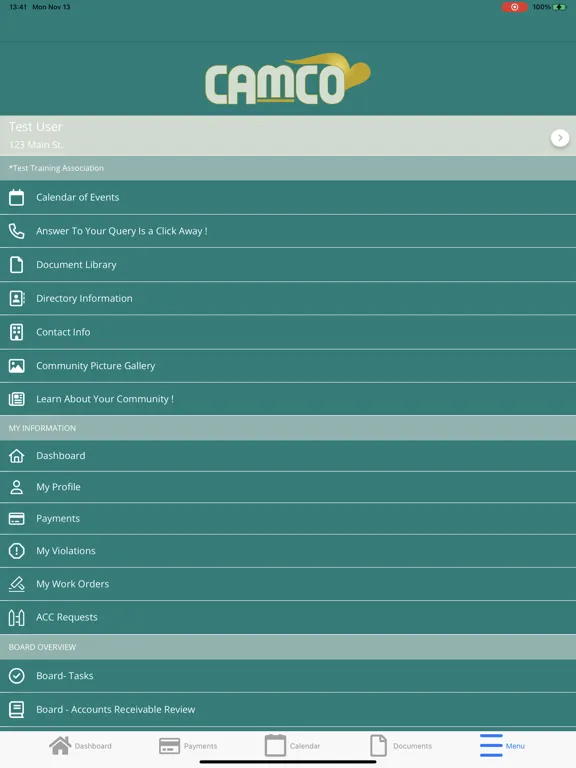This screenshot has height=768, width=576.
Task: Tap the phone icon for query help
Action: click(16, 231)
